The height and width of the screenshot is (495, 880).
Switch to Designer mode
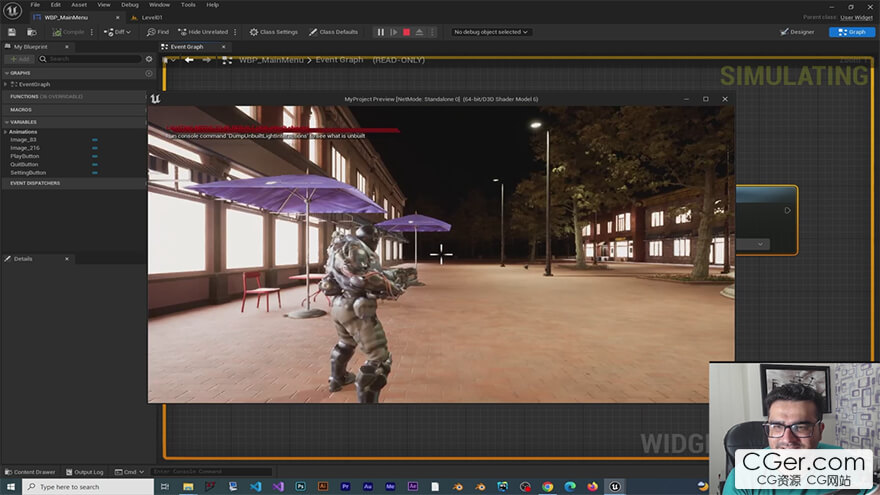(797, 32)
